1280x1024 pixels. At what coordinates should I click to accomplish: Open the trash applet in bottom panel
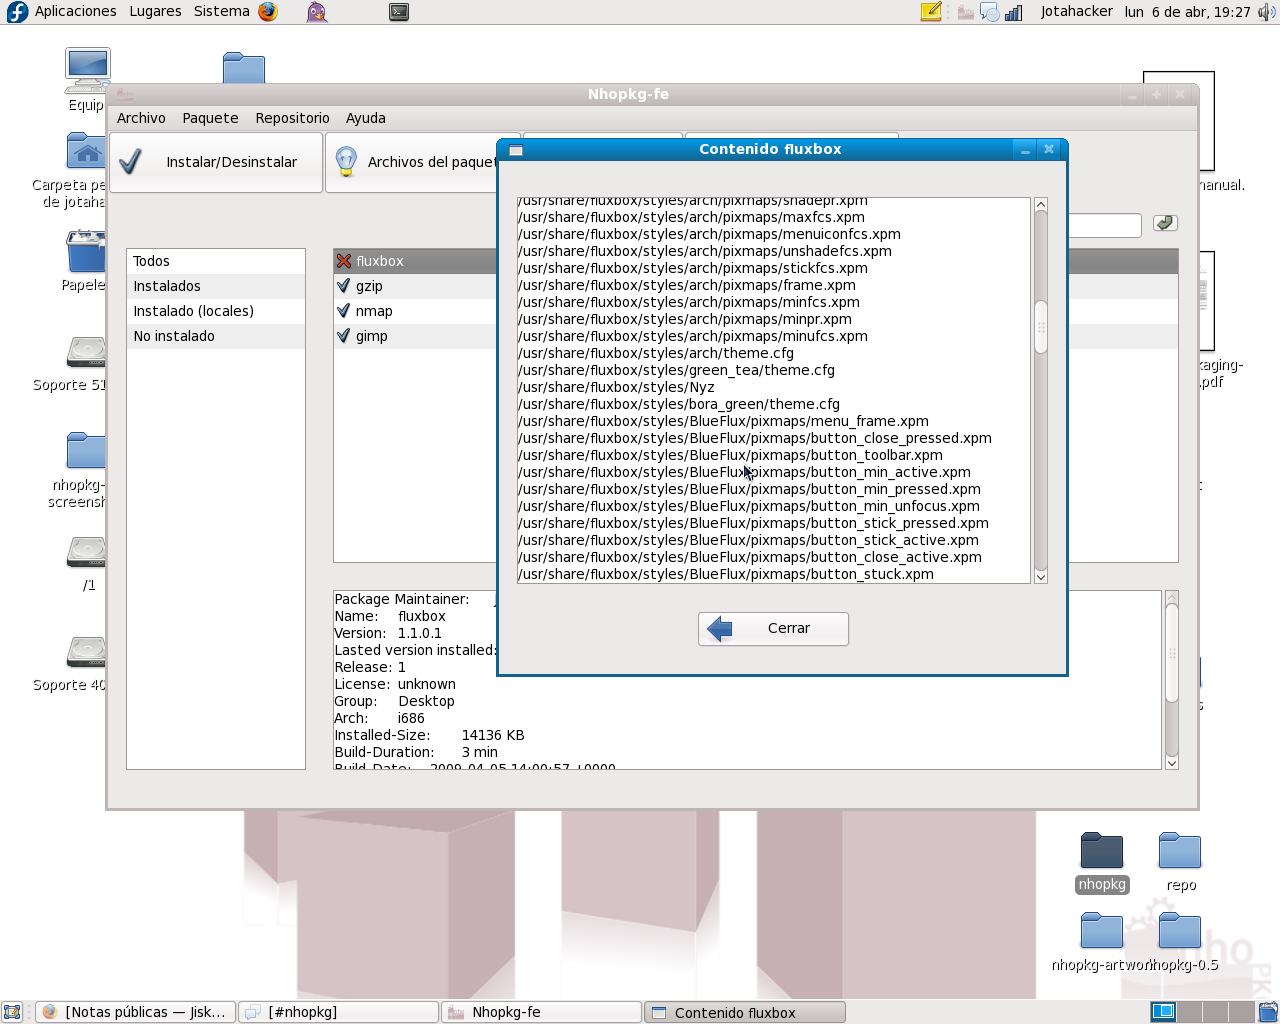pos(1268,1012)
